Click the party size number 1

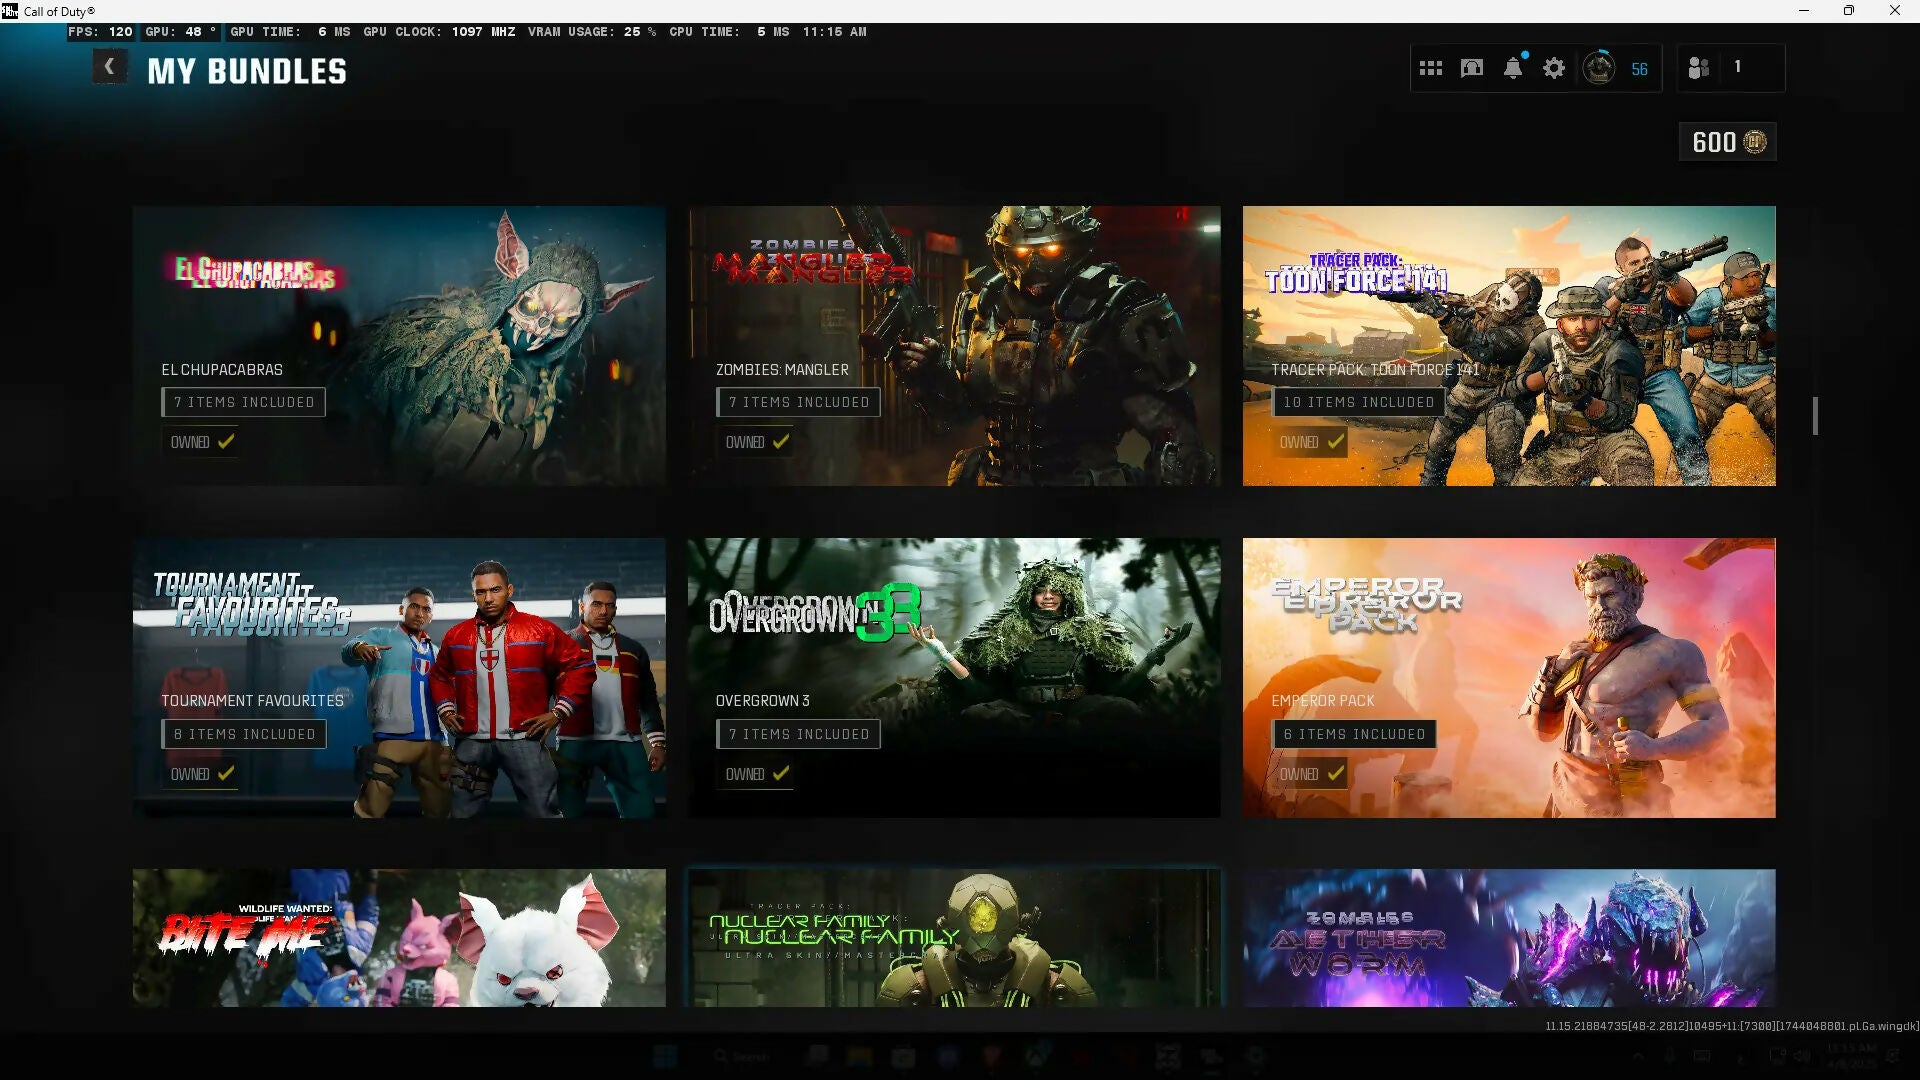tap(1738, 67)
